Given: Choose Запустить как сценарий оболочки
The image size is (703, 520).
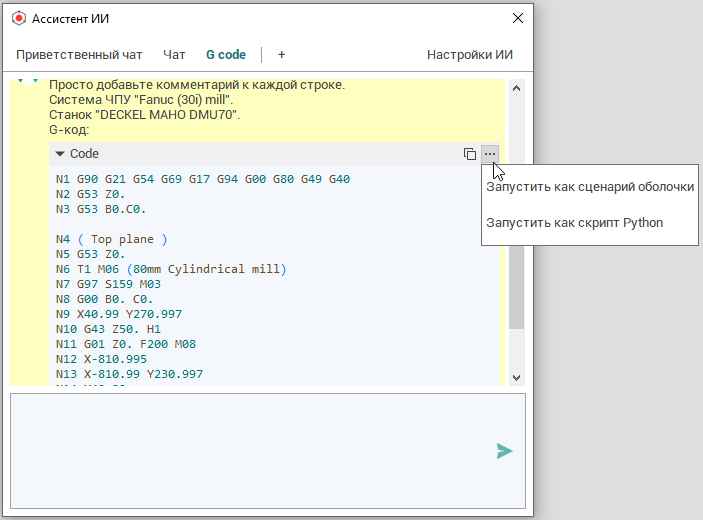Looking at the screenshot, I should 589,186.
